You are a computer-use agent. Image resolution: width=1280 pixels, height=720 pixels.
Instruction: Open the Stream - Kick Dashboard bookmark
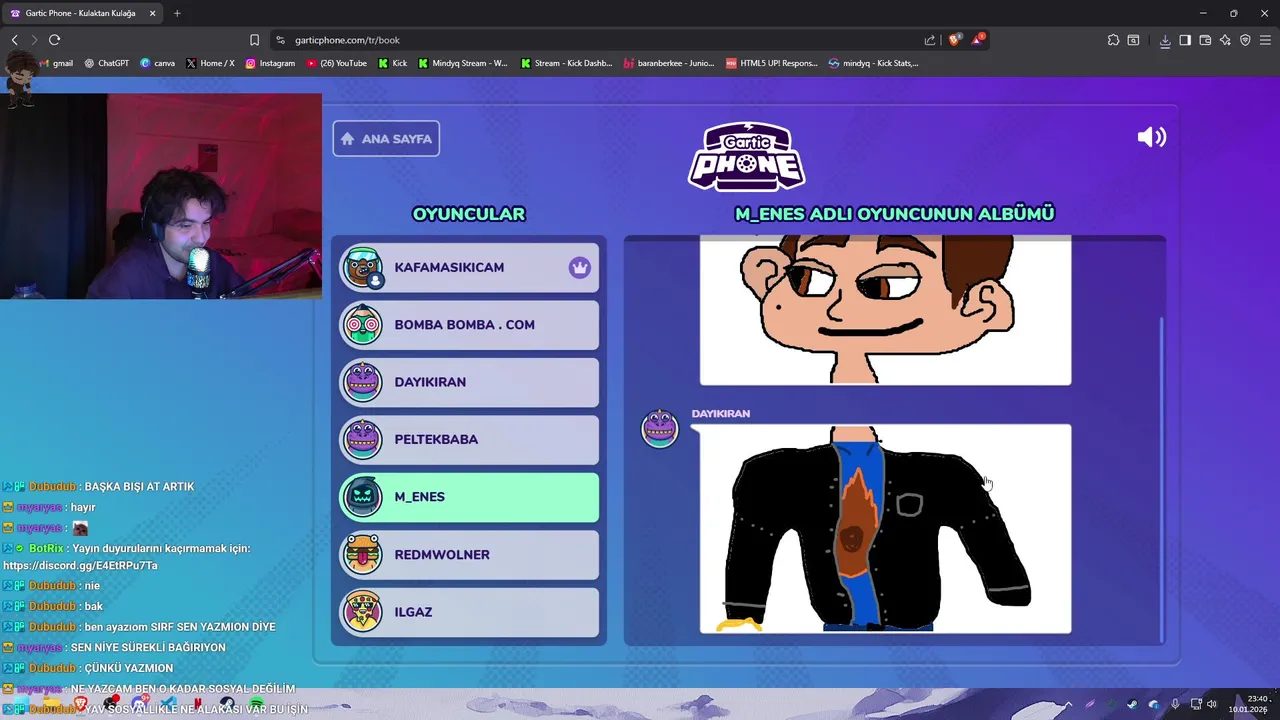coord(566,63)
